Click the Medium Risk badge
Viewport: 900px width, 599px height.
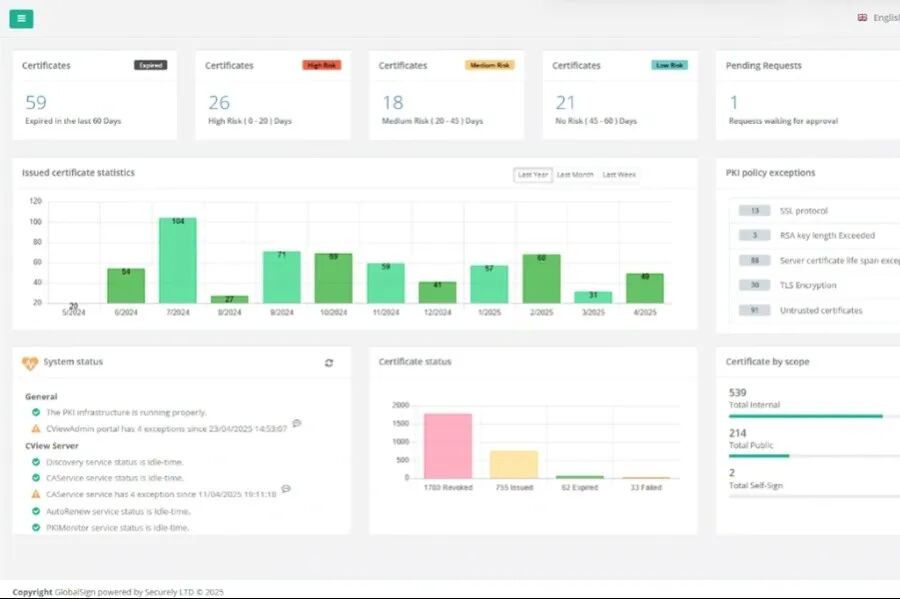(x=490, y=65)
